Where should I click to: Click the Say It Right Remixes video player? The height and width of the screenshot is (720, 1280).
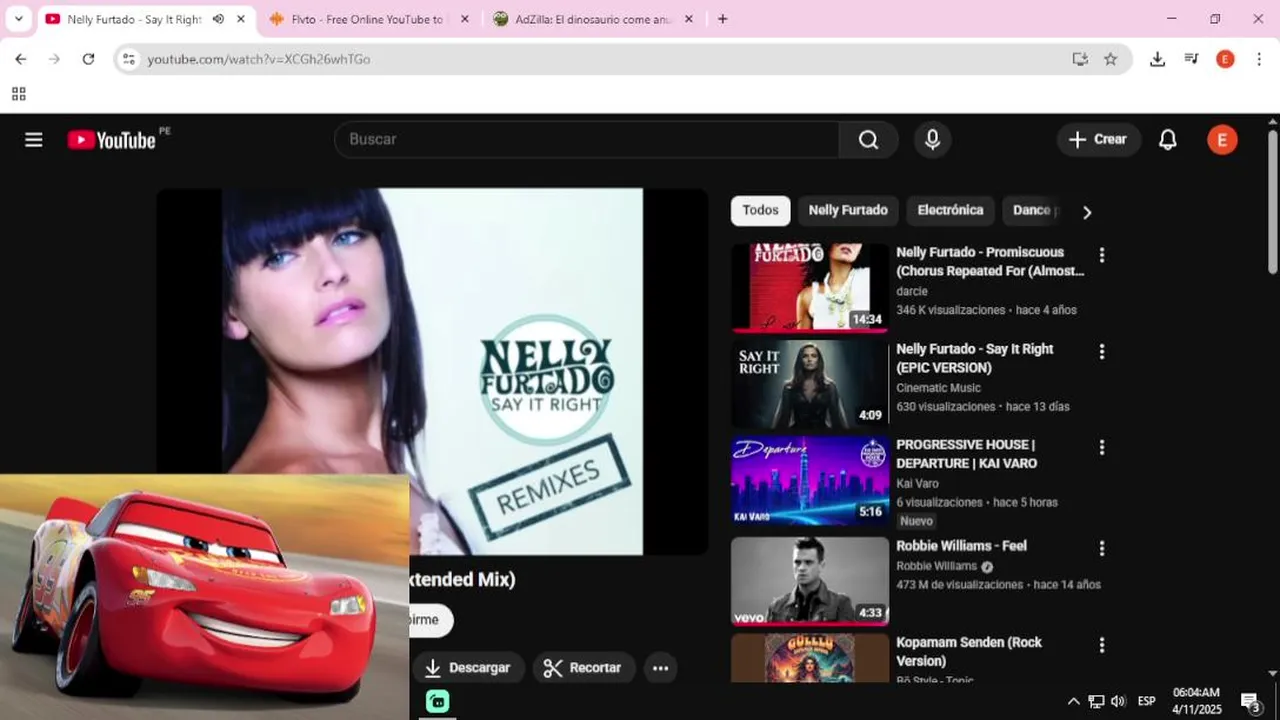point(432,371)
